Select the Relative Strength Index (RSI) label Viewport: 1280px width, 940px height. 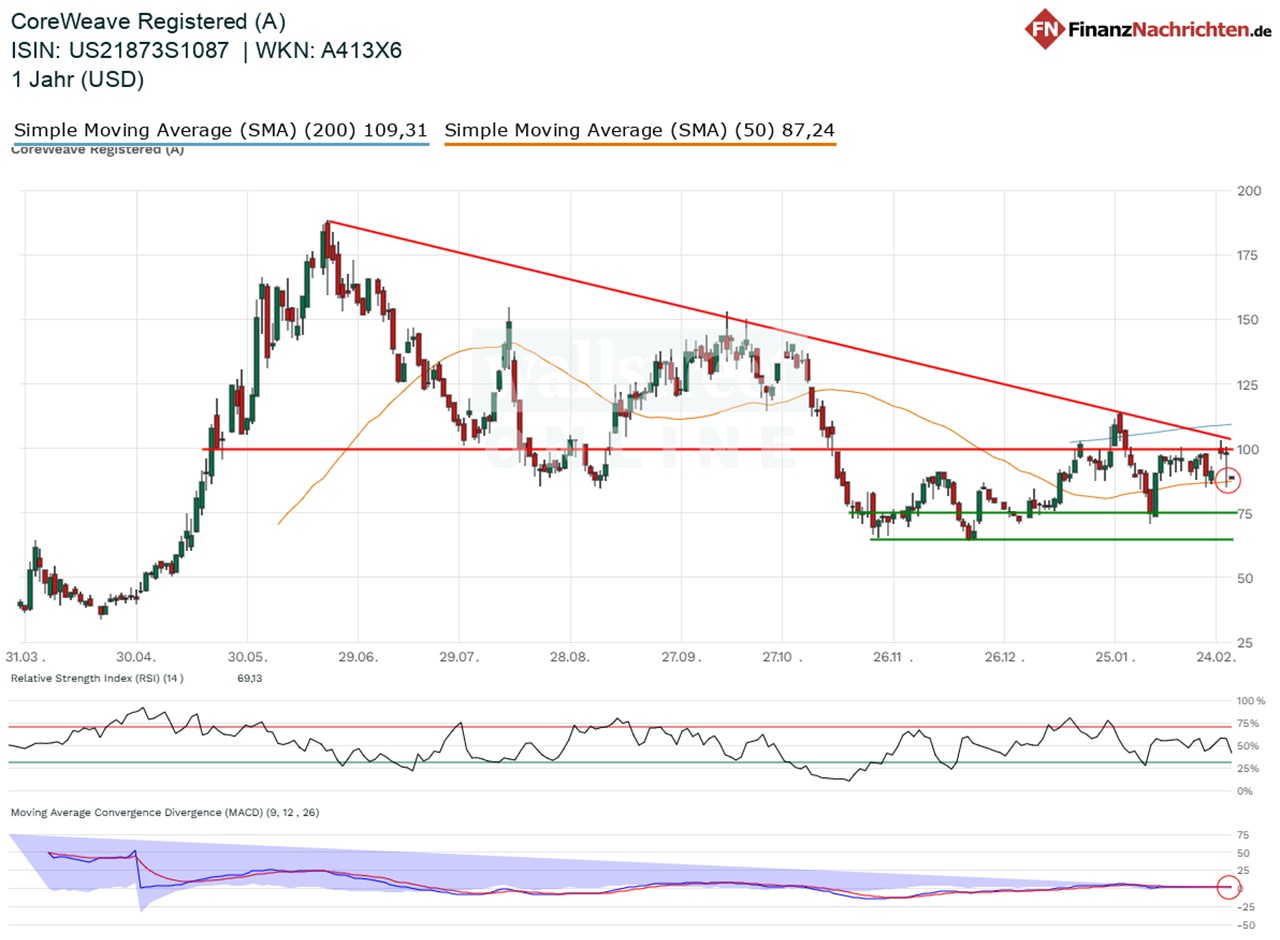click(97, 679)
